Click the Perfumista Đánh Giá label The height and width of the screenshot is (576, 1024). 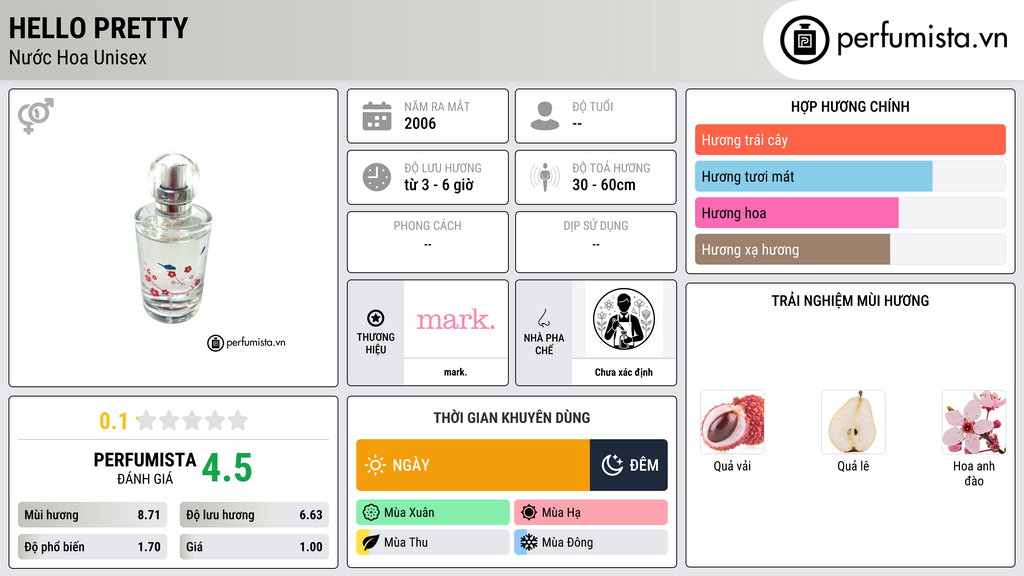(145, 468)
